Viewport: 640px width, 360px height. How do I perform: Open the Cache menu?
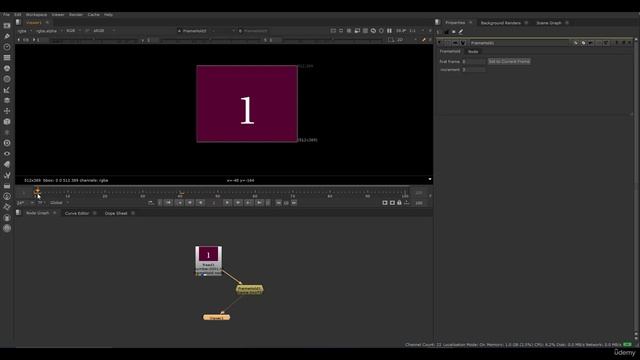click(x=93, y=15)
